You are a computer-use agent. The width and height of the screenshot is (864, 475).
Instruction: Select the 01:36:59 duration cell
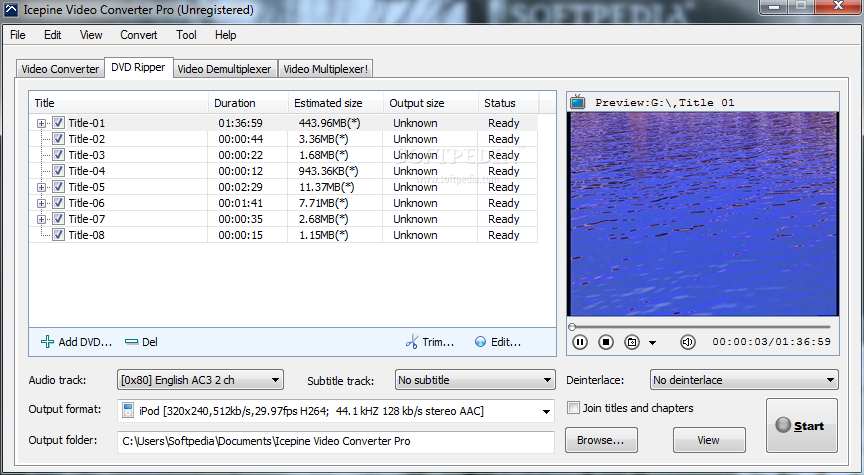(240, 123)
